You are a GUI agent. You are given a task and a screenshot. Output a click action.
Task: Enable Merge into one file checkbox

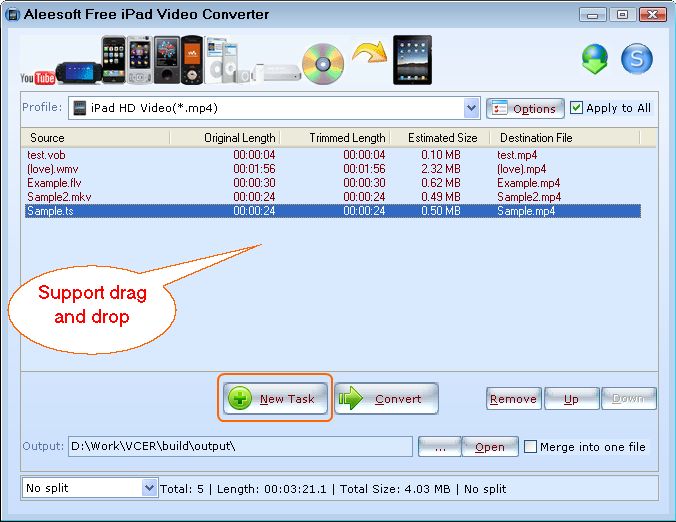point(530,447)
